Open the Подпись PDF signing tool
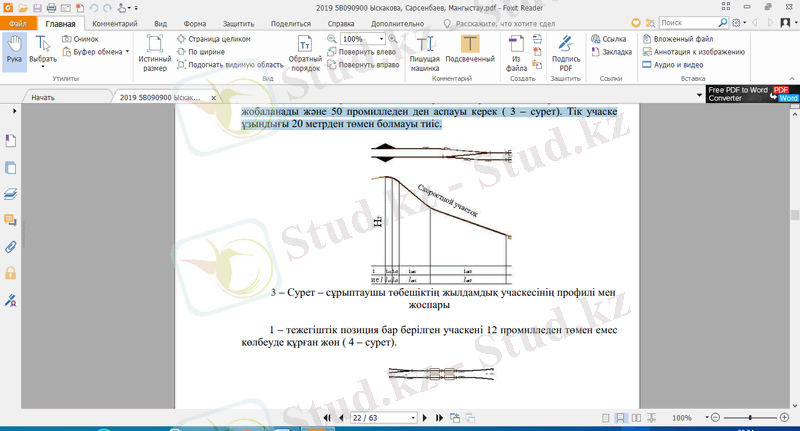The height and width of the screenshot is (431, 800). (566, 50)
